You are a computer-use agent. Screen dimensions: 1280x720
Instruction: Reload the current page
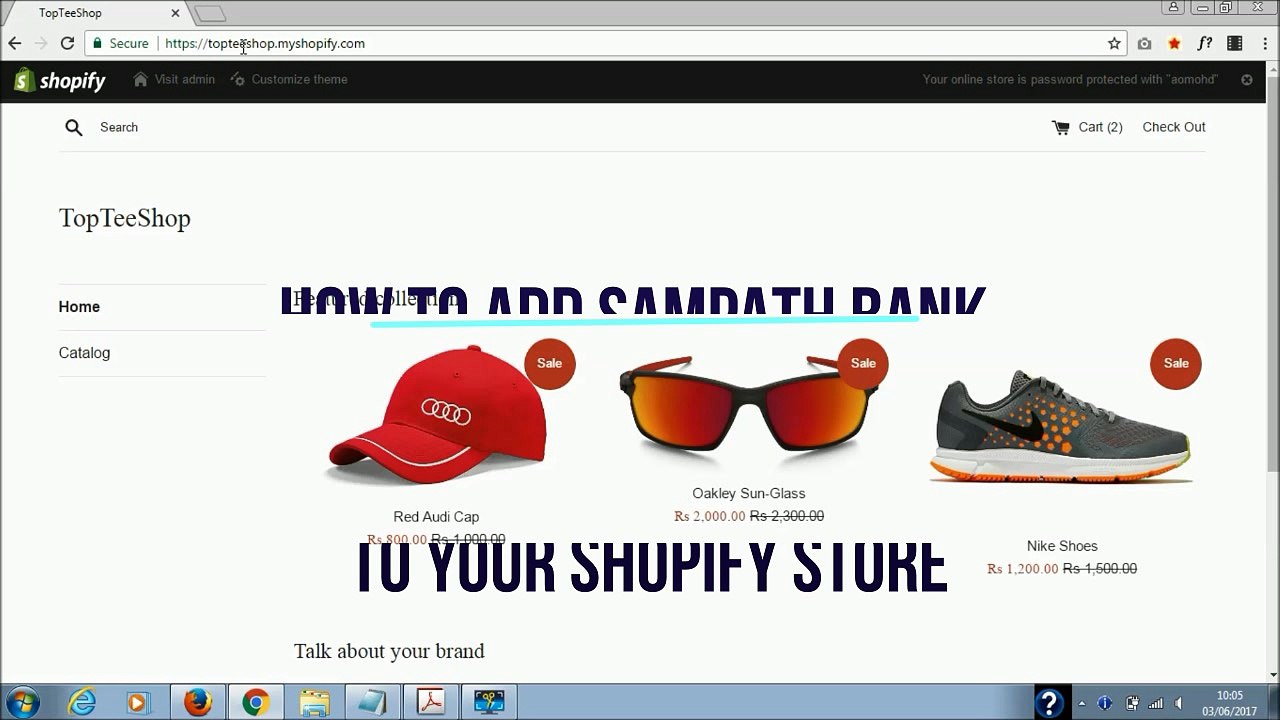coord(67,43)
